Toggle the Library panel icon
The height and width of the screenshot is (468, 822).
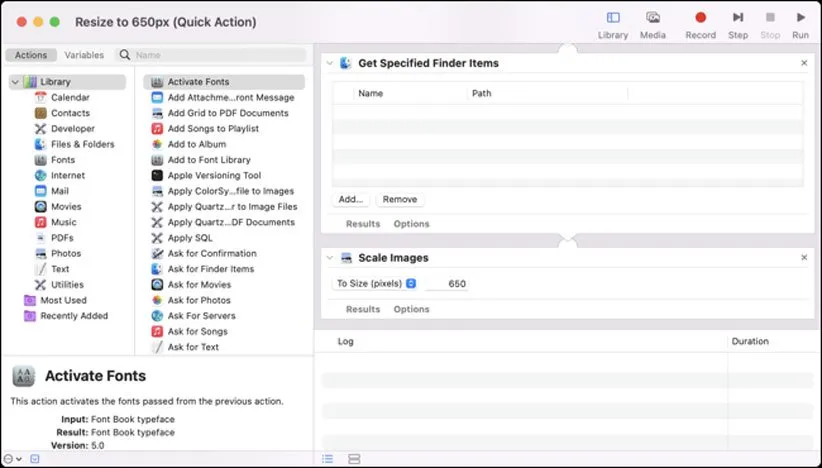click(x=613, y=18)
